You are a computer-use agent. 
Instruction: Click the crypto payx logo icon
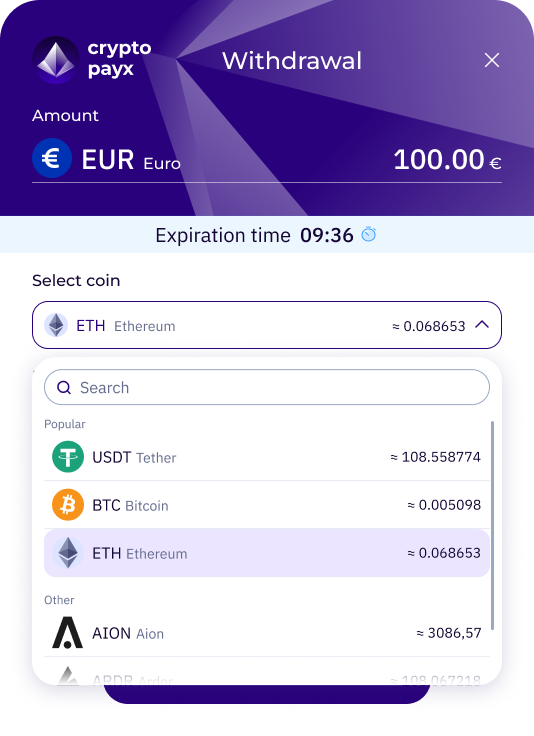pos(56,60)
